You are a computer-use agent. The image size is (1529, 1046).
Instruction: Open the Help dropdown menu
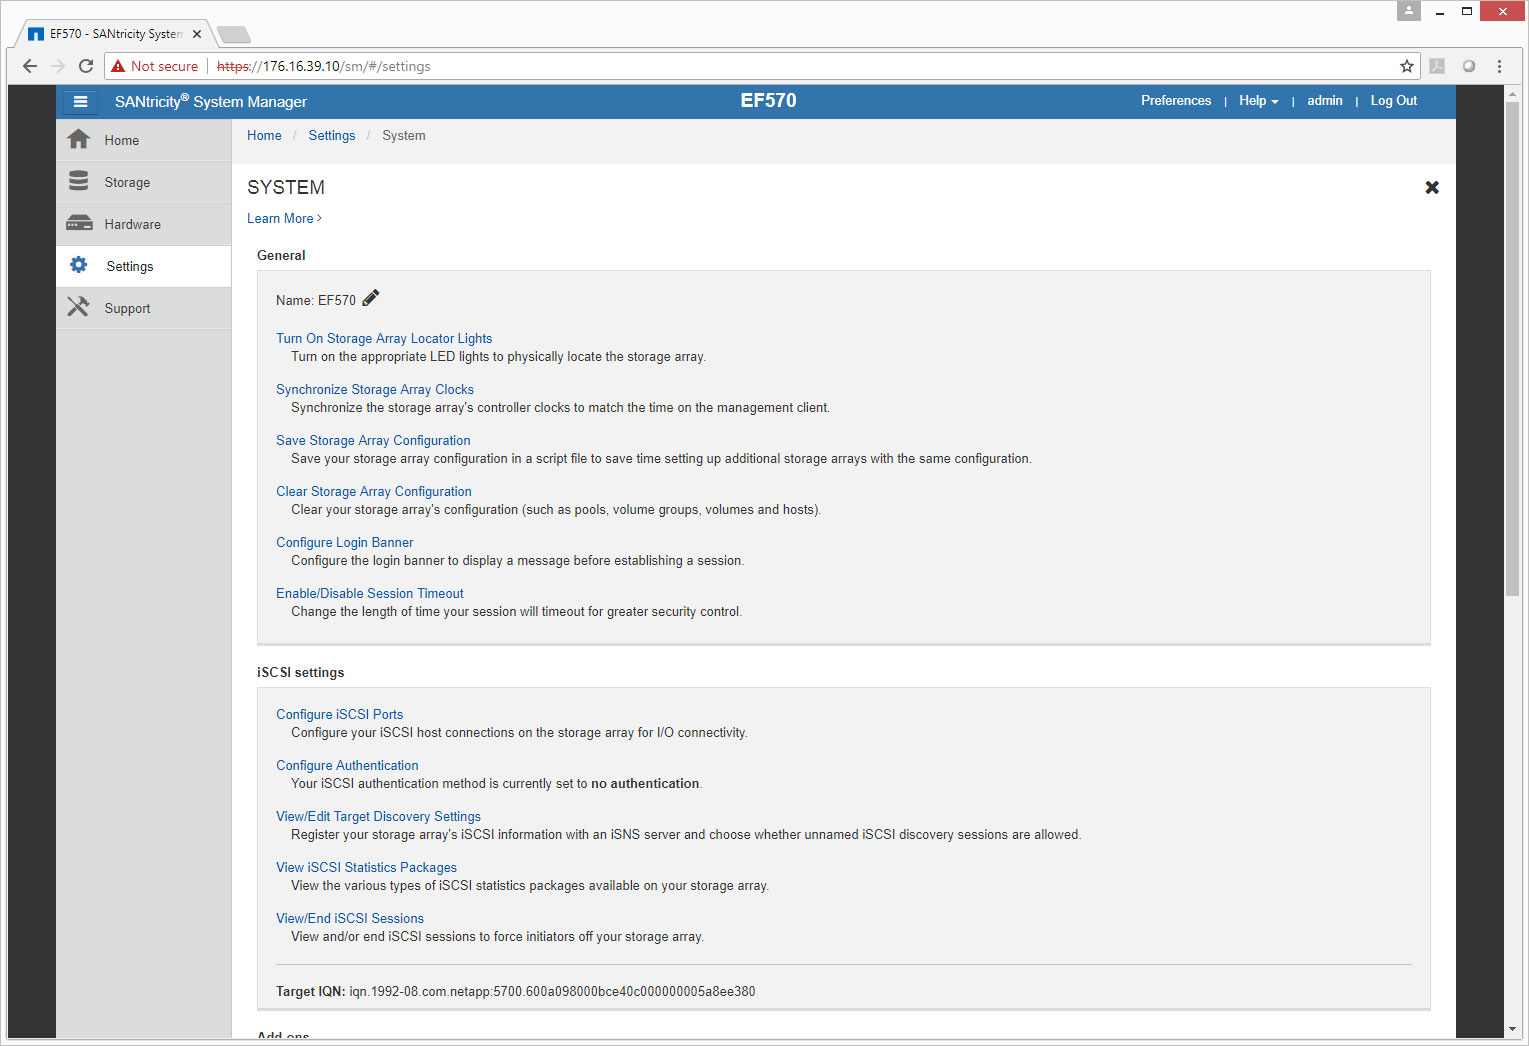[1258, 101]
